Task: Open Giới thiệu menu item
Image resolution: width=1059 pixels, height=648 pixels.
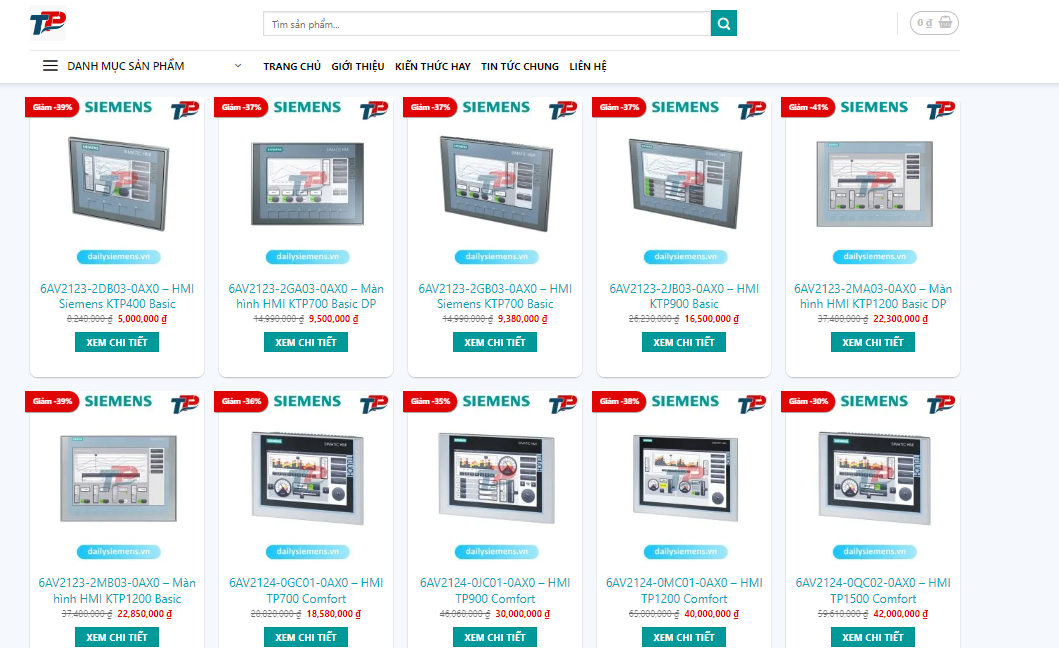Action: point(357,66)
